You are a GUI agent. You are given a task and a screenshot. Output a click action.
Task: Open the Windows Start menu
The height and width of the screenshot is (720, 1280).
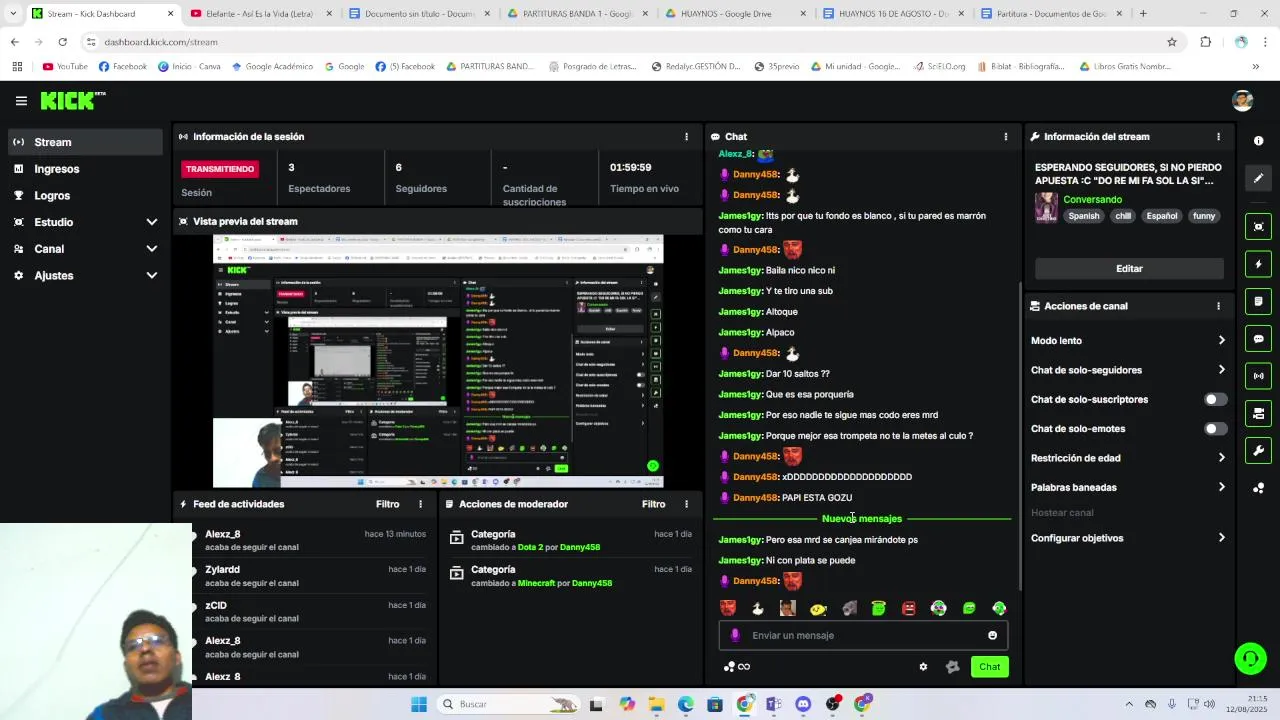(419, 704)
